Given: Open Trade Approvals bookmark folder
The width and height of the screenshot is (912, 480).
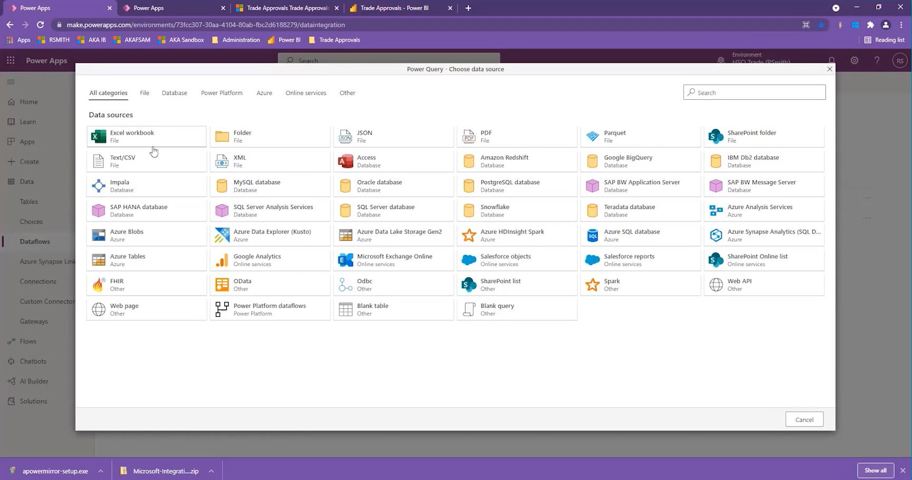Looking at the screenshot, I should point(334,40).
